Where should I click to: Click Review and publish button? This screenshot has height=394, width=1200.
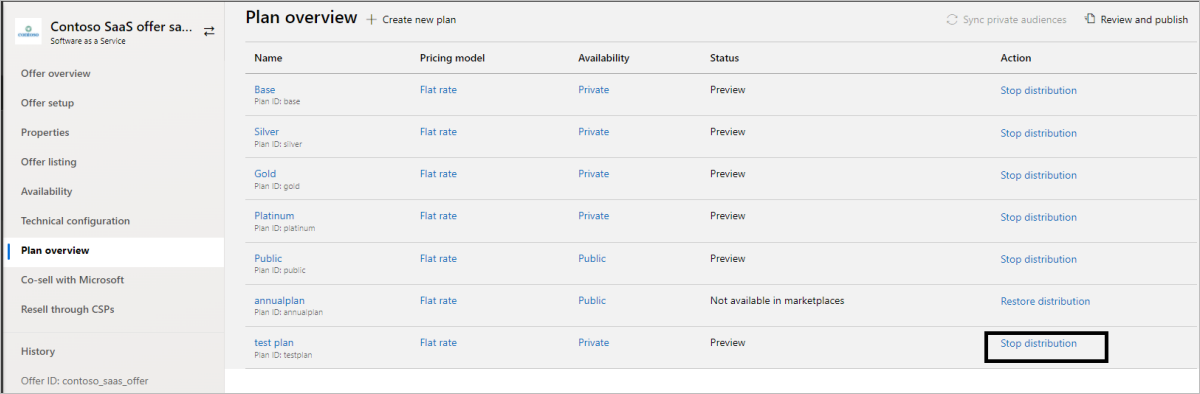1136,20
